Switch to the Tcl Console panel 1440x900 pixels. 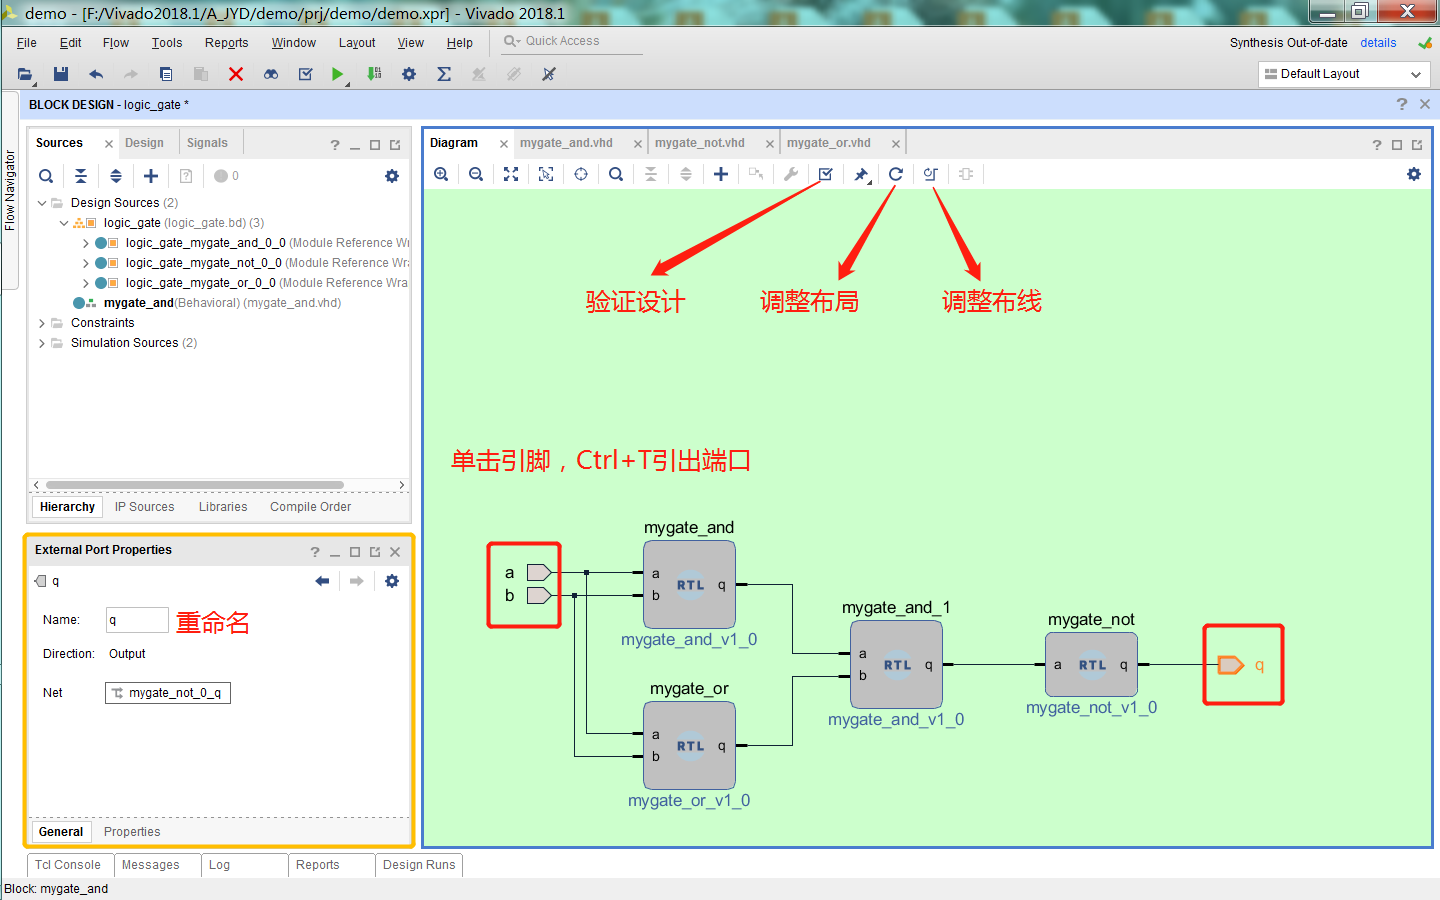[x=68, y=864]
